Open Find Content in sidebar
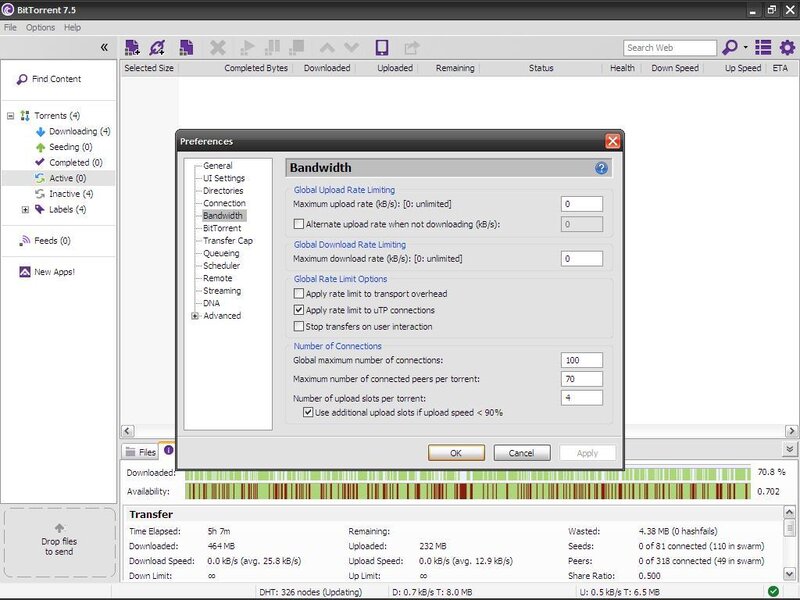 click(x=49, y=79)
